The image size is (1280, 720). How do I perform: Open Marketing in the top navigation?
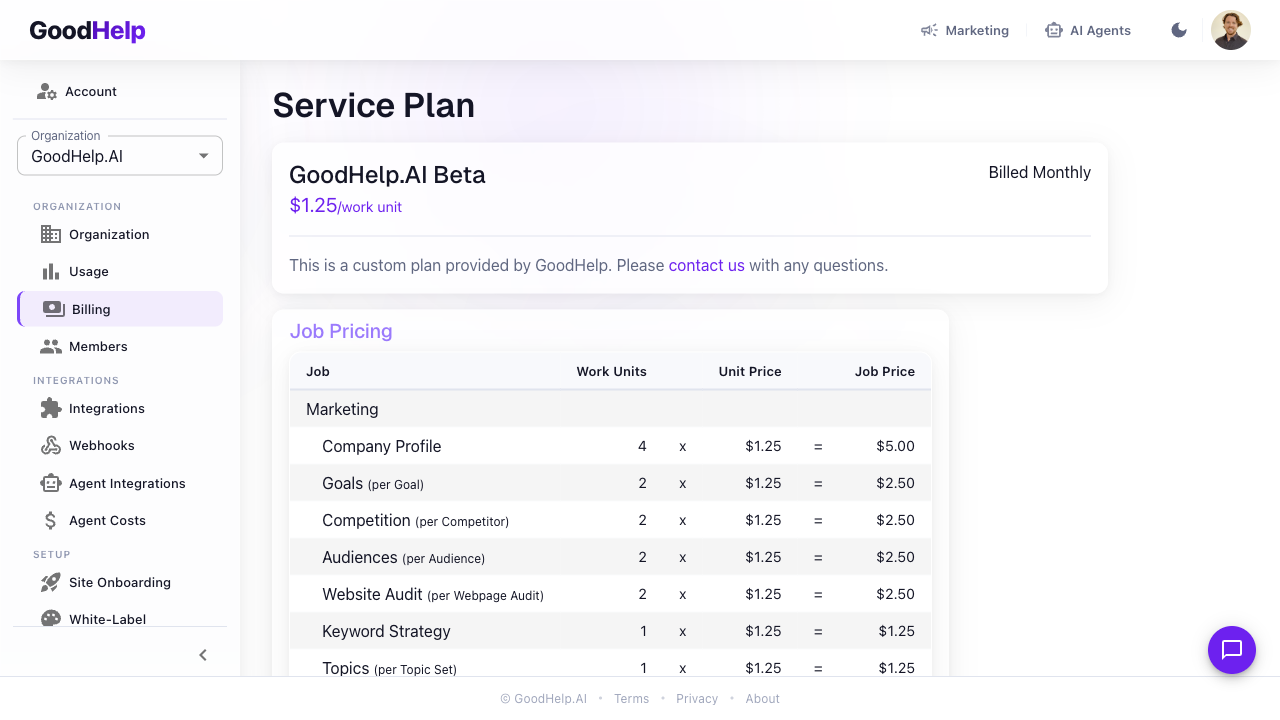965,31
